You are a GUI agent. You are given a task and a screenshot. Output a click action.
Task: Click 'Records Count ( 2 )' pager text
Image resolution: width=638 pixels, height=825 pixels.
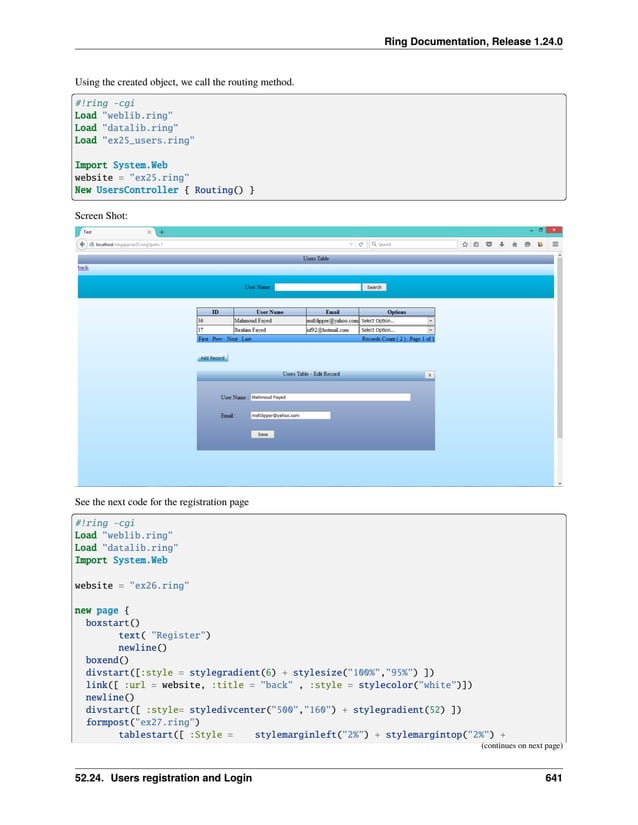[383, 339]
